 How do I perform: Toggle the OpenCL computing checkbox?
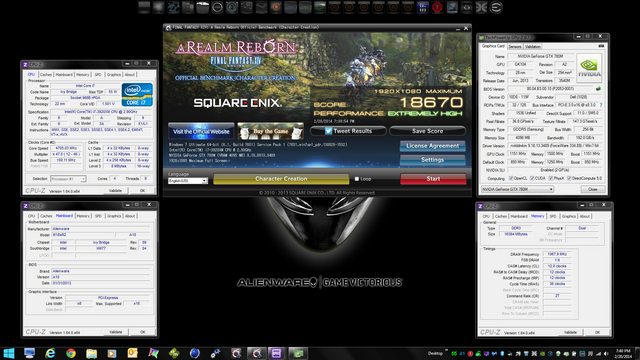click(x=511, y=178)
